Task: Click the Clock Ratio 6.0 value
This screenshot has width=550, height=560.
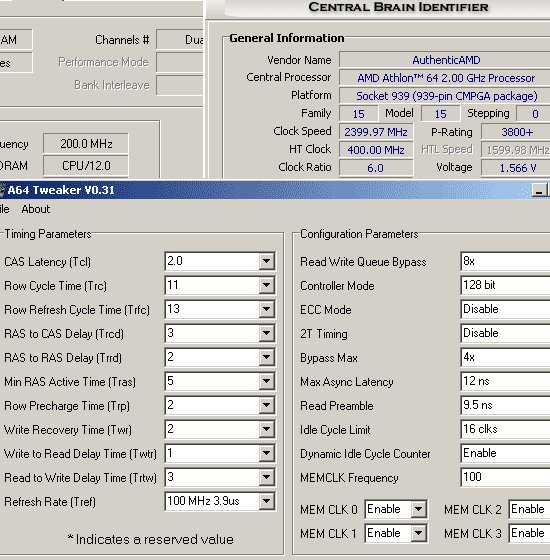Action: coord(376,168)
